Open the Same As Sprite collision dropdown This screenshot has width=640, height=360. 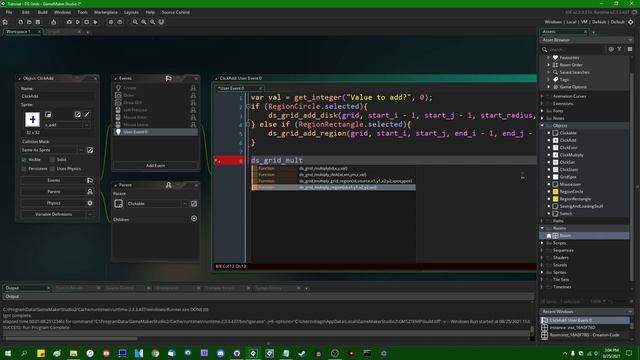pyautogui.click(x=81, y=150)
